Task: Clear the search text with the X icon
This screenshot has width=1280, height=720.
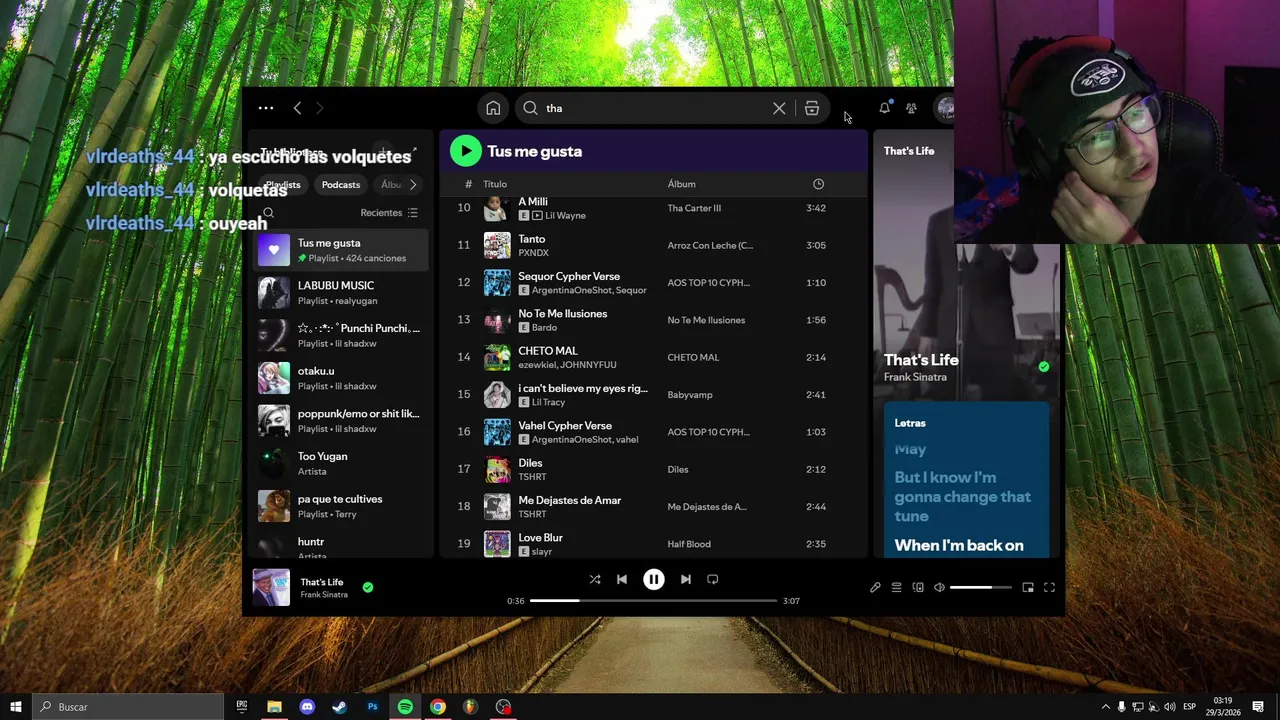Action: (x=779, y=108)
